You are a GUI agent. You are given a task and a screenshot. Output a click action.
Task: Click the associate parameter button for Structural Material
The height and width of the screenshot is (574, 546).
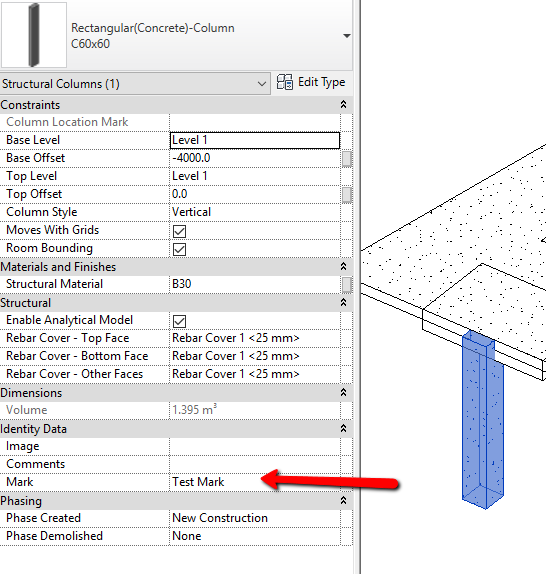(x=347, y=285)
